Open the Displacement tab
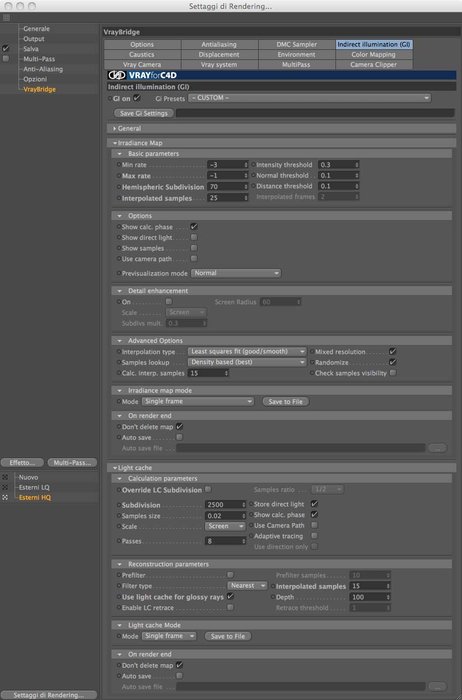 click(219, 54)
